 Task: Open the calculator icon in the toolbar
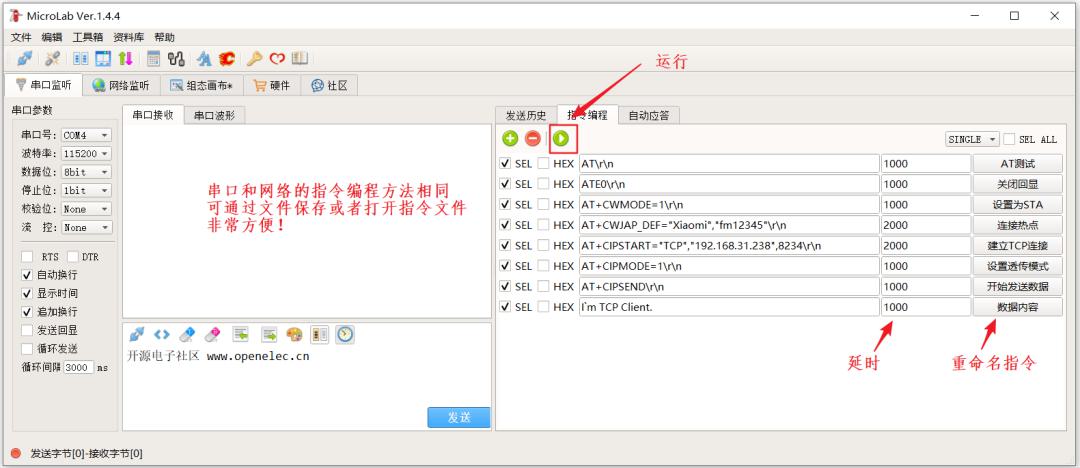(154, 59)
